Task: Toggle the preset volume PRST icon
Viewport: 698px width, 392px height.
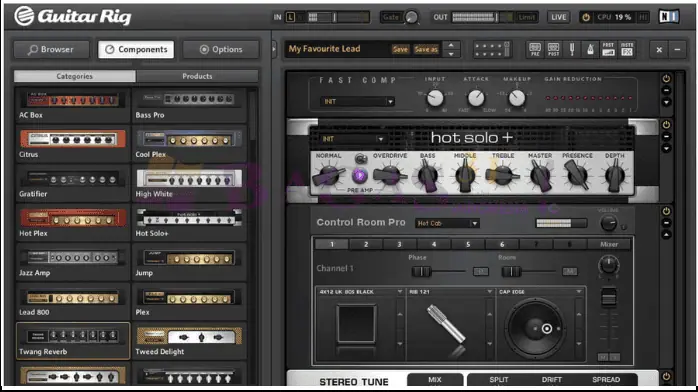Action: point(608,49)
